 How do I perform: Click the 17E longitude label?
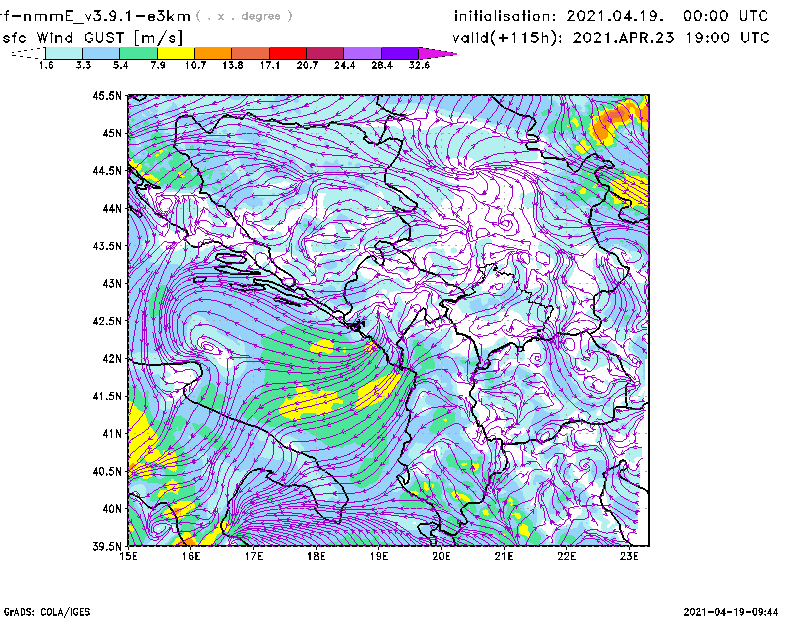click(254, 556)
